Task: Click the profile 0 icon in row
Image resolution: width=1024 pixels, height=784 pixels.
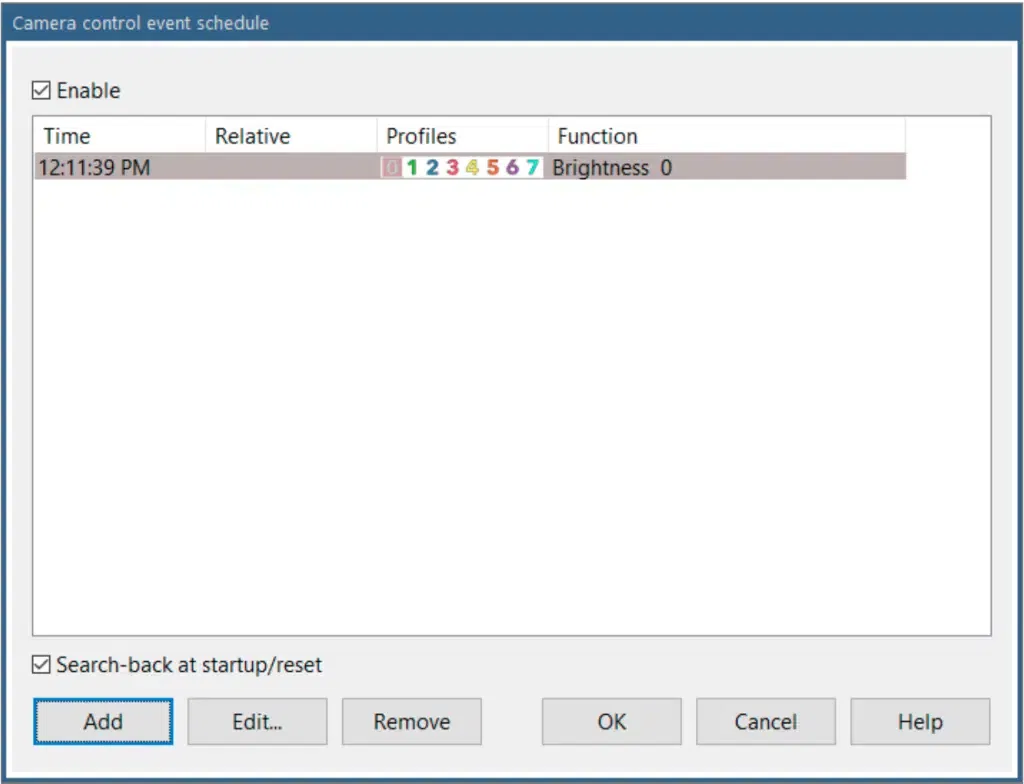Action: coord(392,168)
